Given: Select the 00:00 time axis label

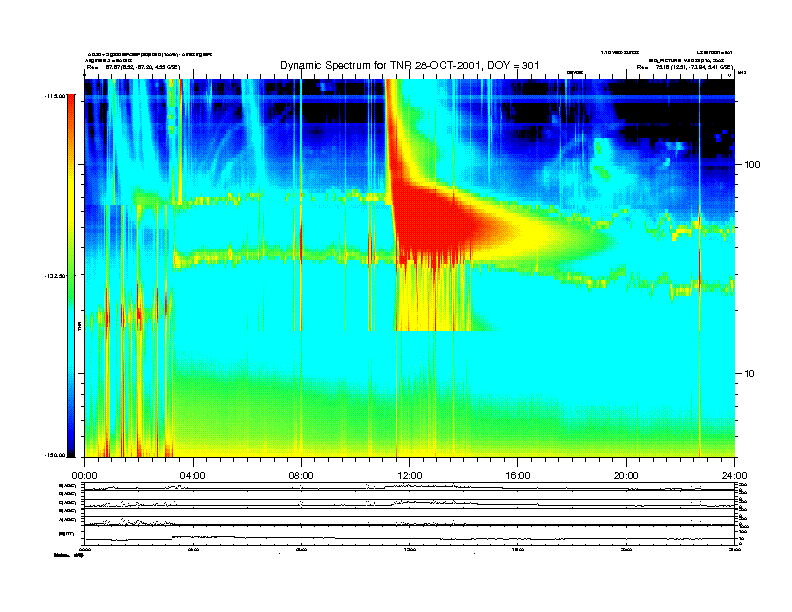Looking at the screenshot, I should click(x=84, y=476).
